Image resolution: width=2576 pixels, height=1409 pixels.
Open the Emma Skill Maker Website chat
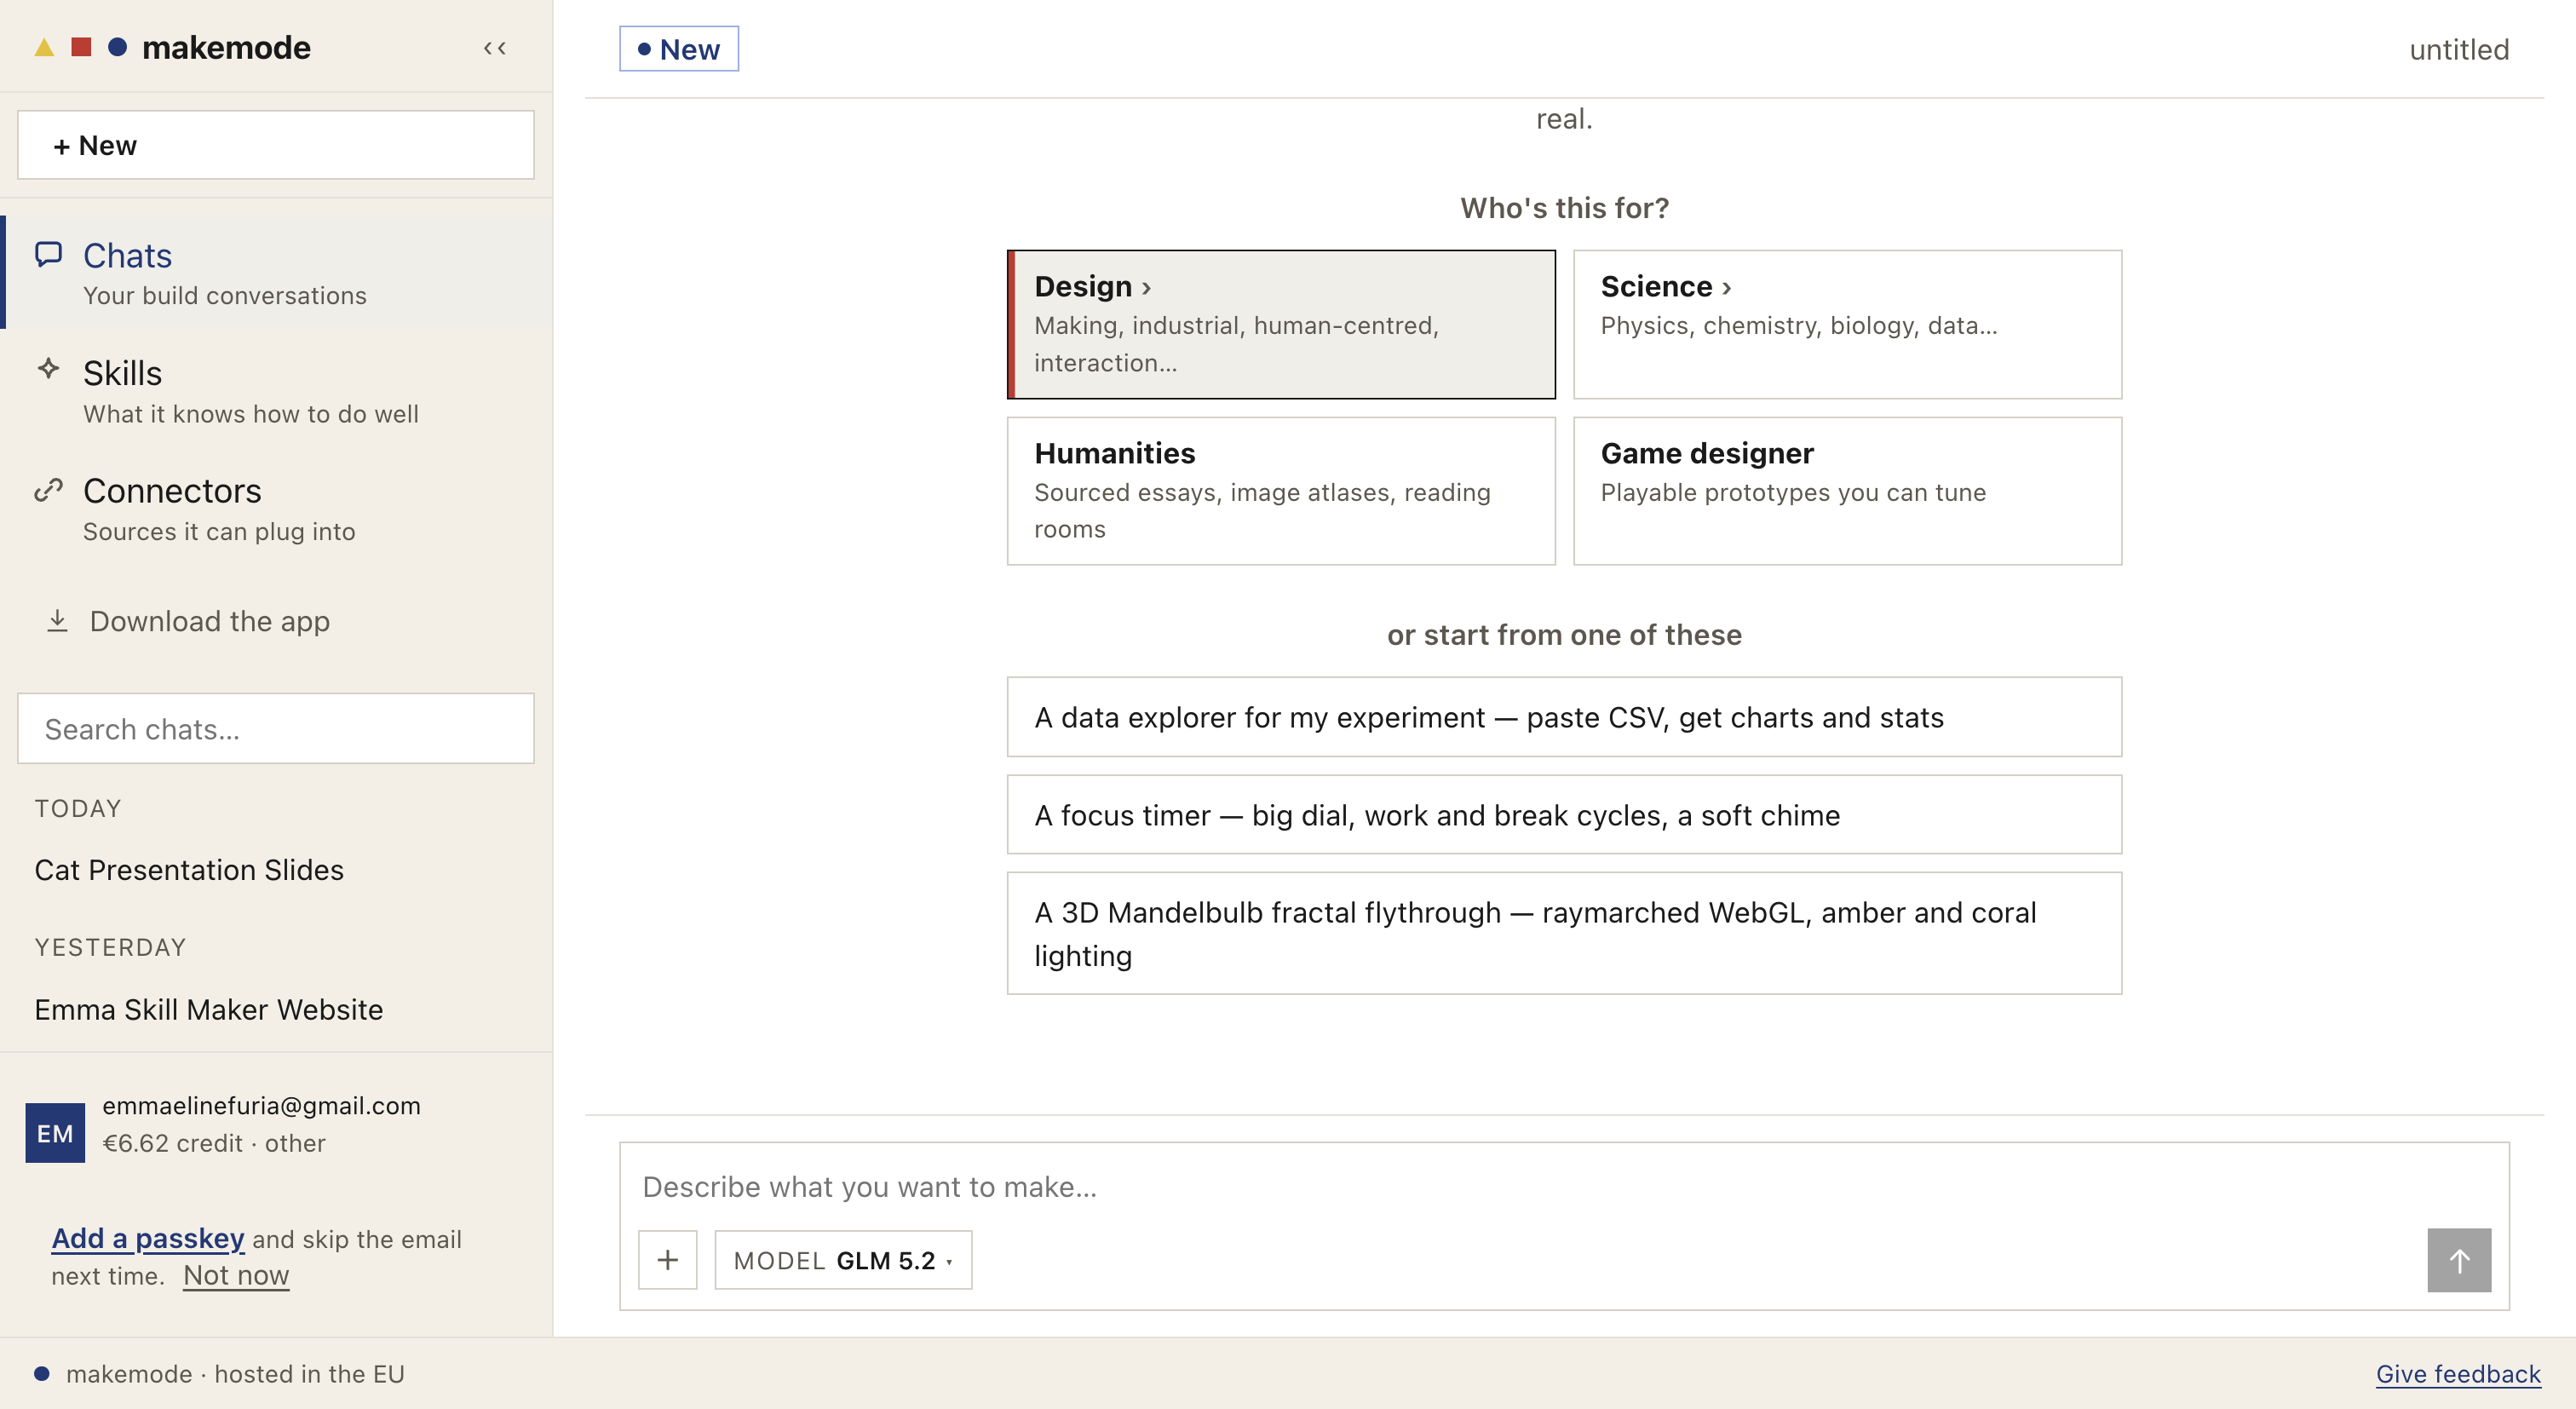[208, 1009]
